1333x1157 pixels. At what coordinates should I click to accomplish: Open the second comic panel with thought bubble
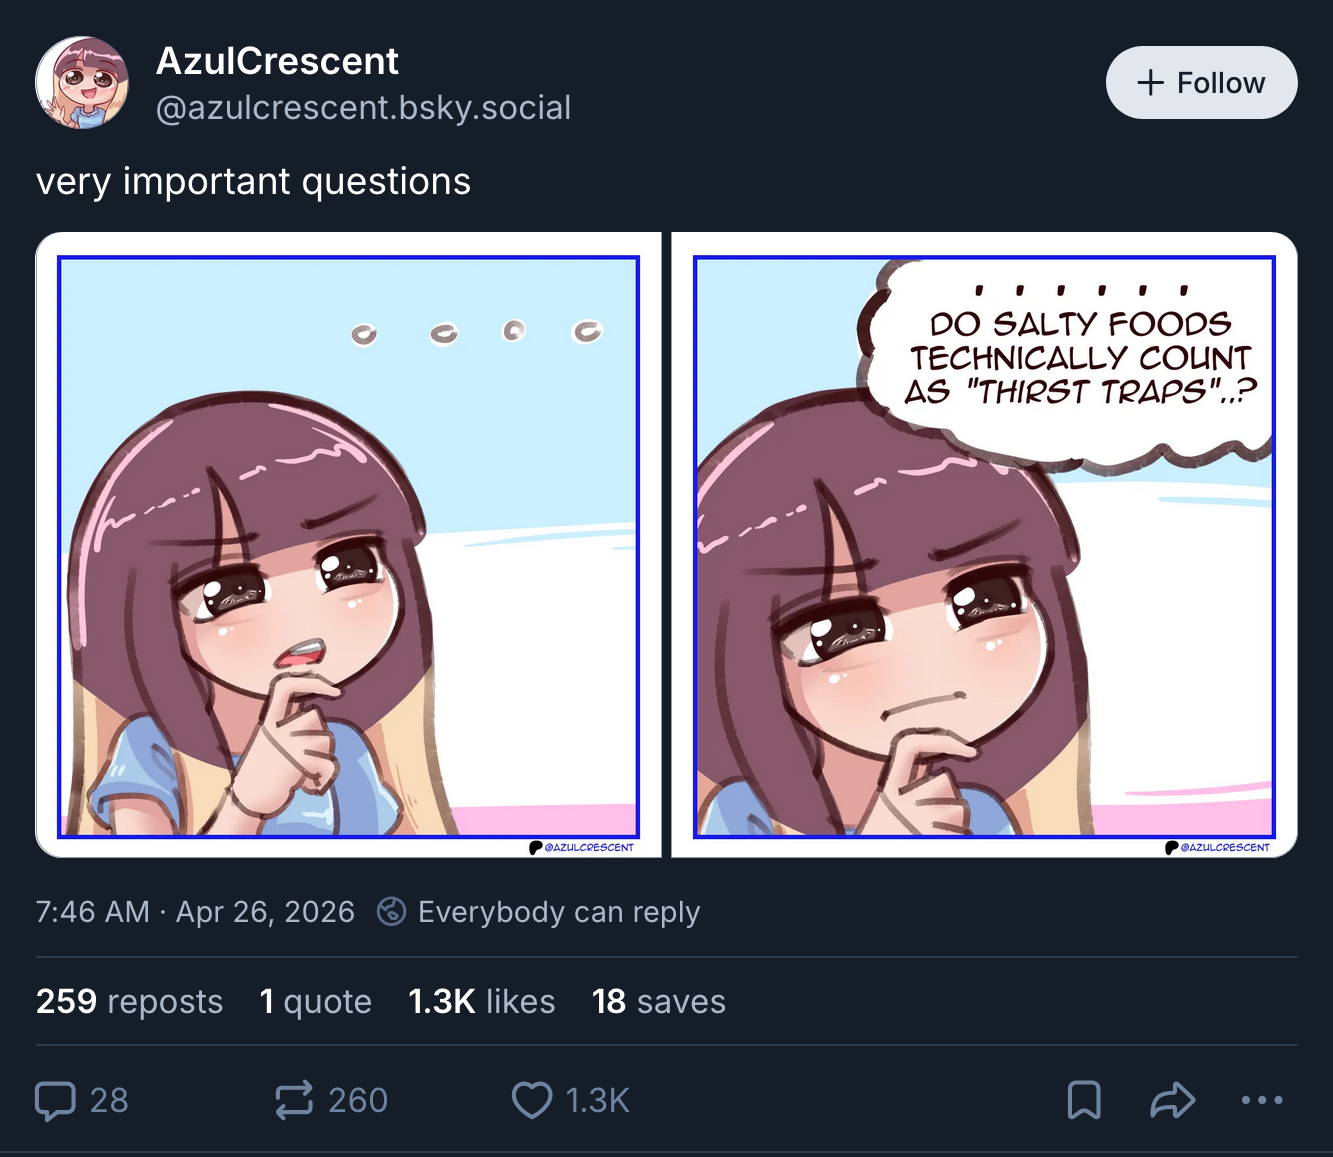[x=984, y=546]
